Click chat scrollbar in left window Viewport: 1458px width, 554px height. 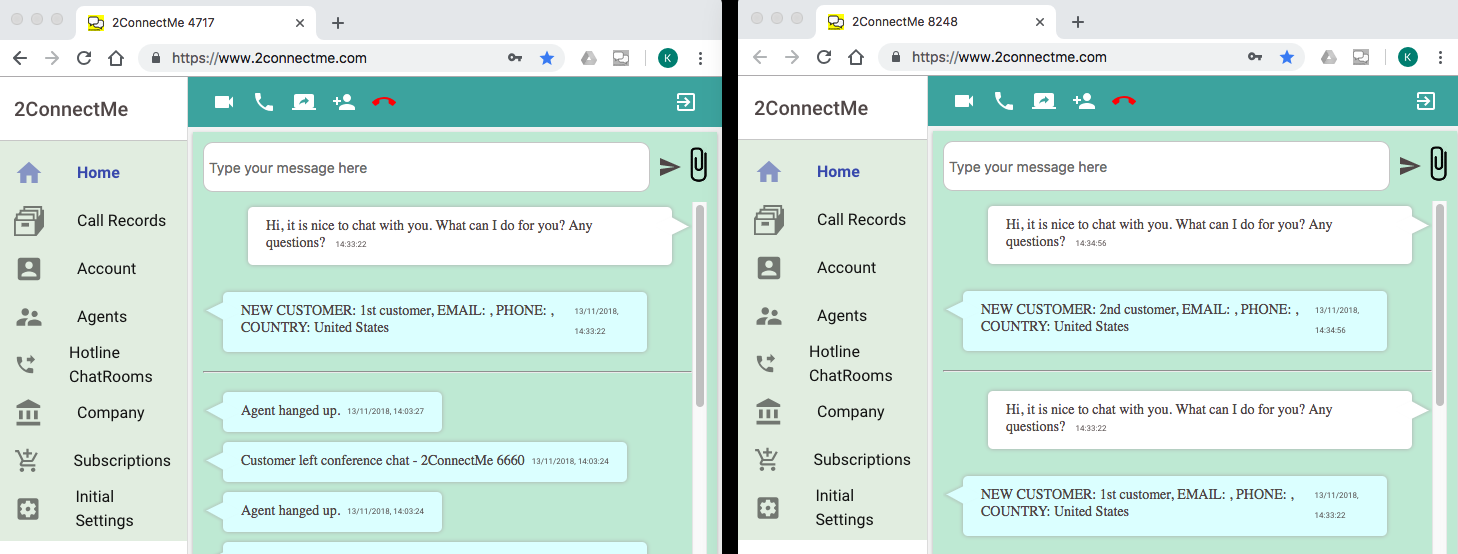(700, 305)
